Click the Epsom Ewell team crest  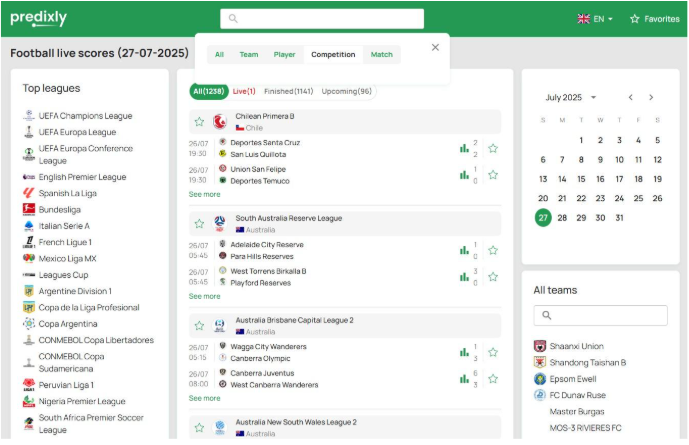(x=540, y=379)
